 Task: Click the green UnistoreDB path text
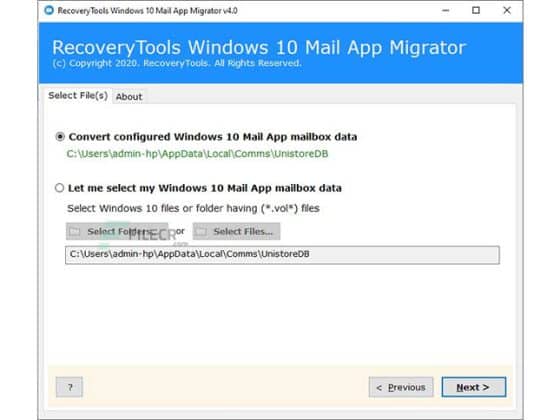click(197, 154)
